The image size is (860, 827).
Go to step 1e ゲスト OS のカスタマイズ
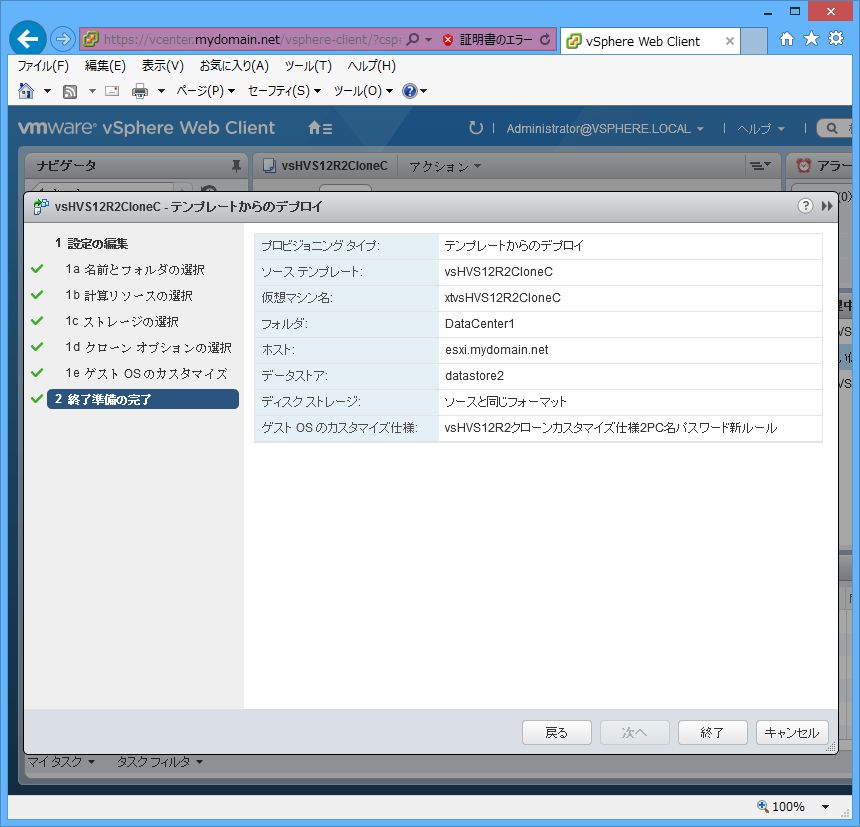point(146,373)
